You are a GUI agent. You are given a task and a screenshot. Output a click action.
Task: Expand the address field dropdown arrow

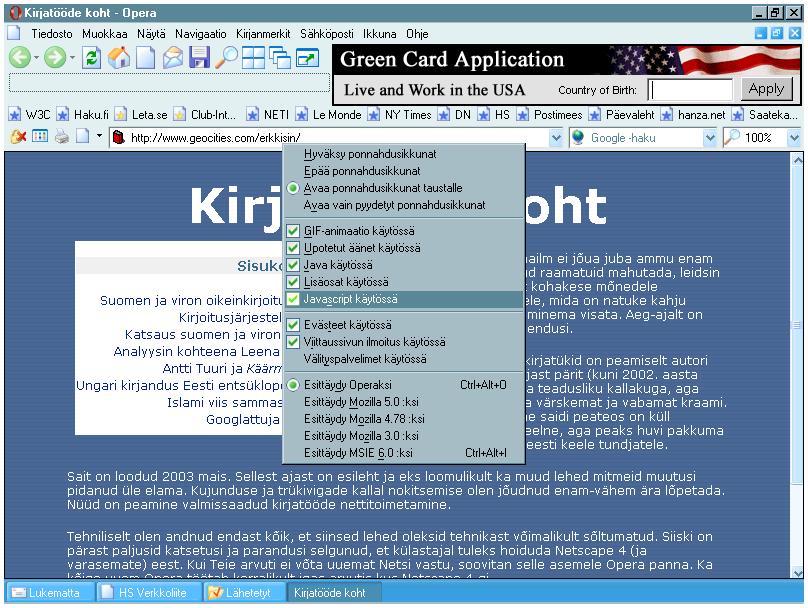point(556,138)
